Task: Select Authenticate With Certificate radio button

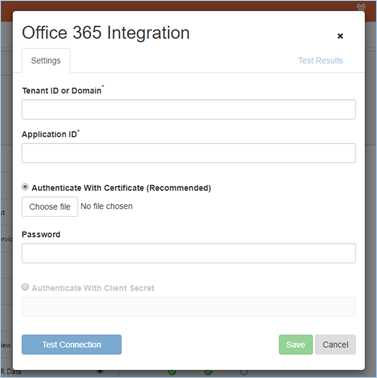Action: (x=25, y=187)
